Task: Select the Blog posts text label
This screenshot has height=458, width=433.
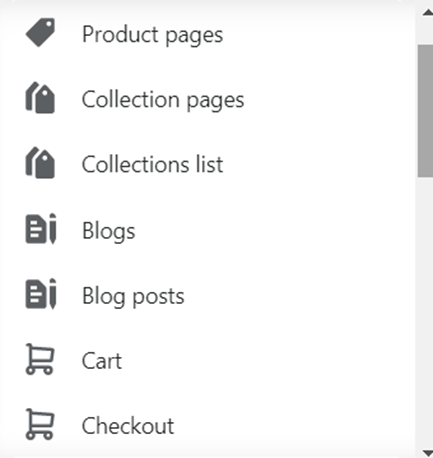Action: click(133, 296)
